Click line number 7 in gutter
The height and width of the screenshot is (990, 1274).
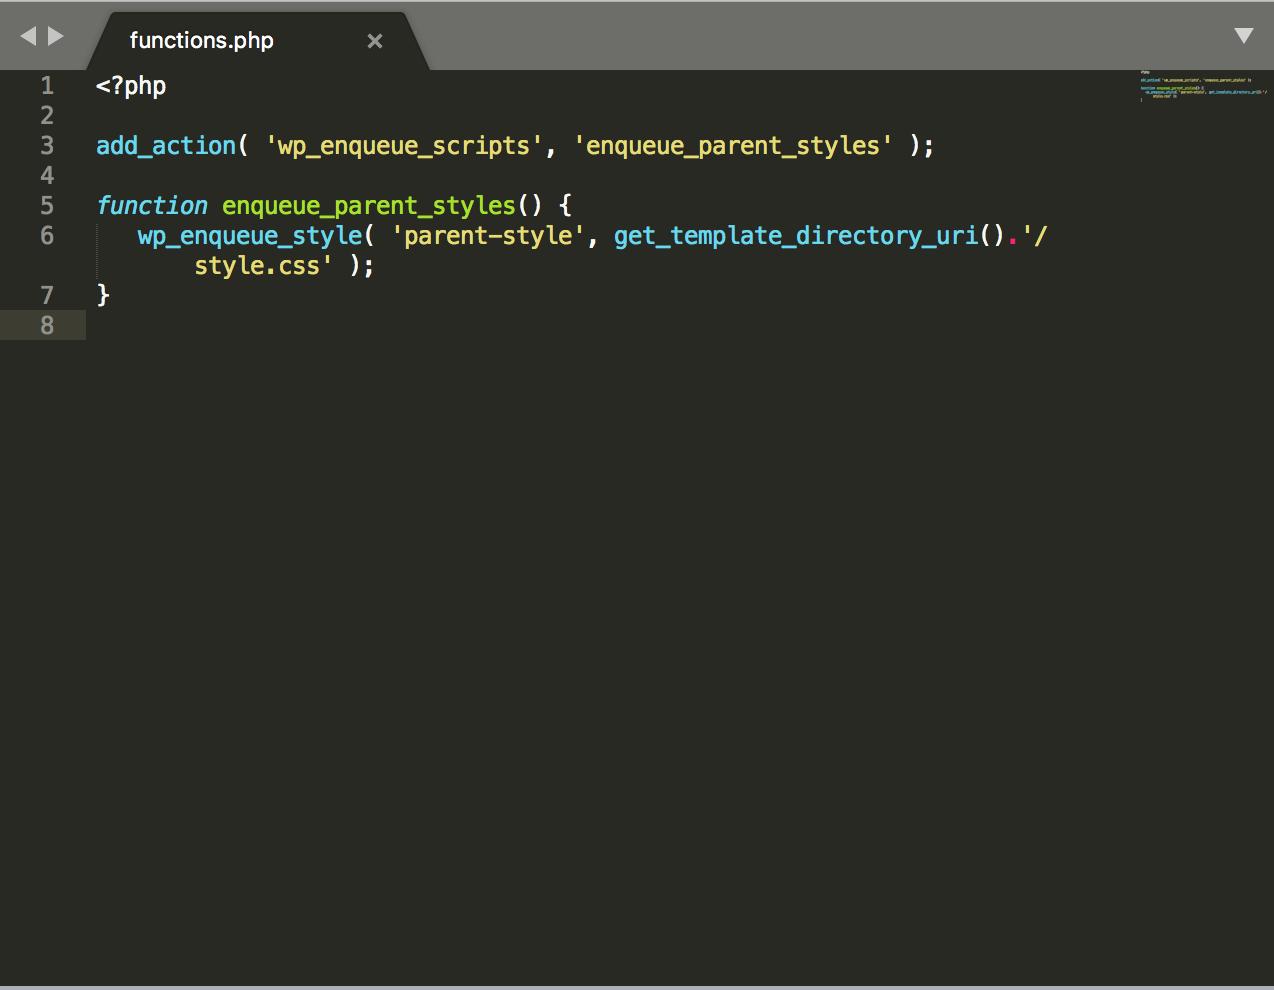click(x=47, y=296)
